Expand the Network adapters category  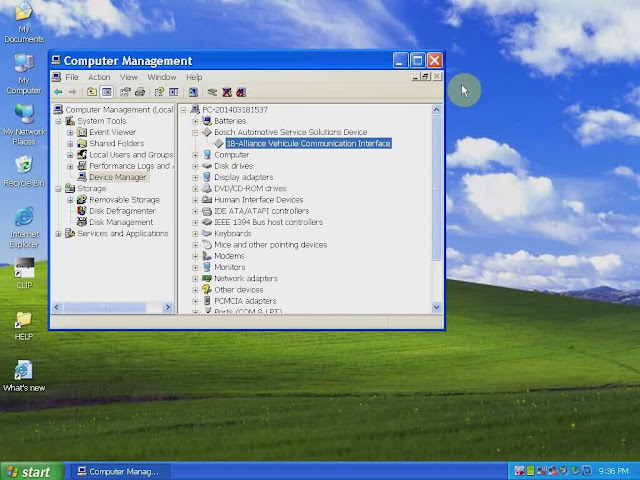coord(195,279)
